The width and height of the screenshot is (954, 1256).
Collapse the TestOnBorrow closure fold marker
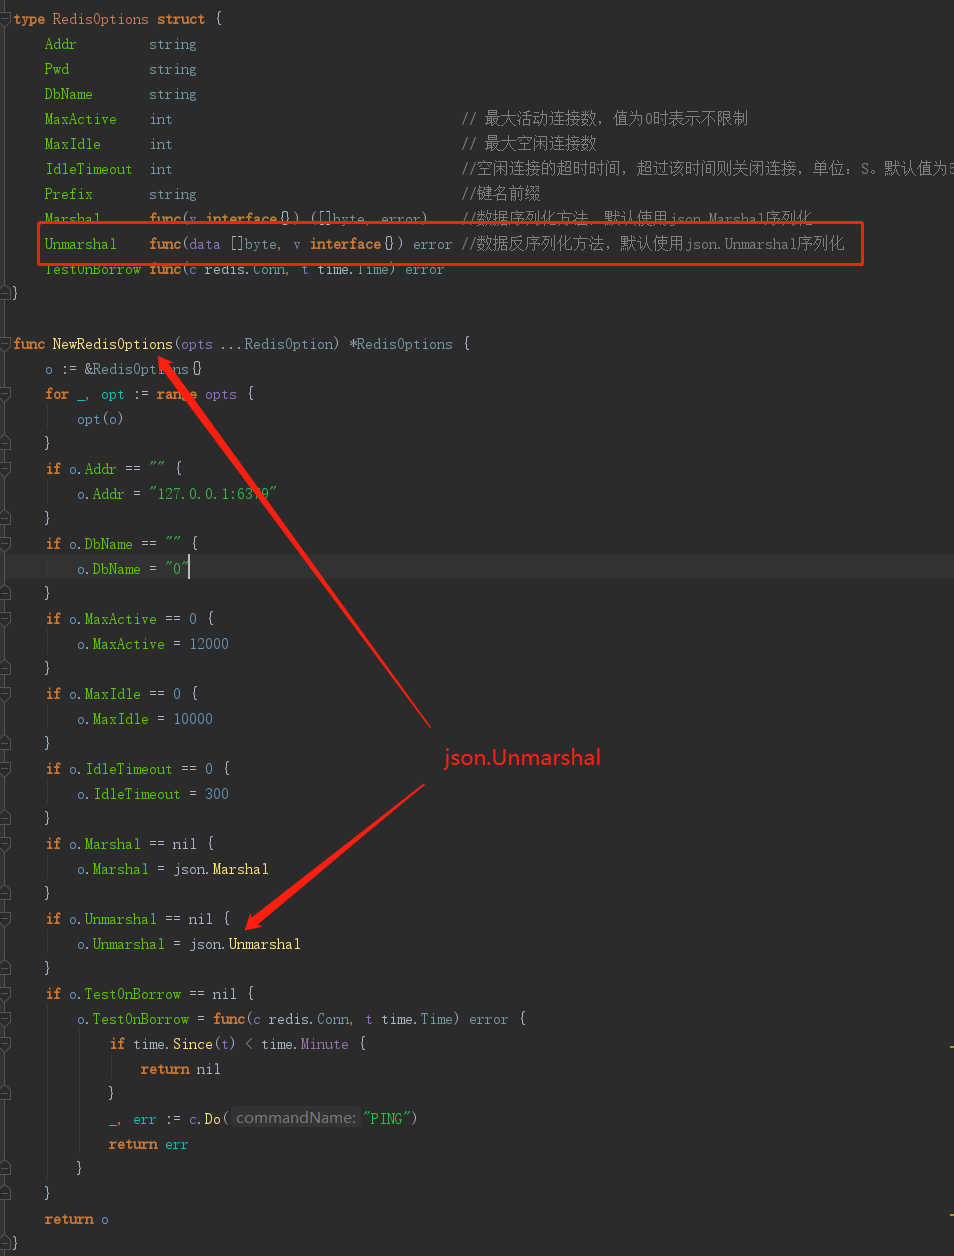7,1018
